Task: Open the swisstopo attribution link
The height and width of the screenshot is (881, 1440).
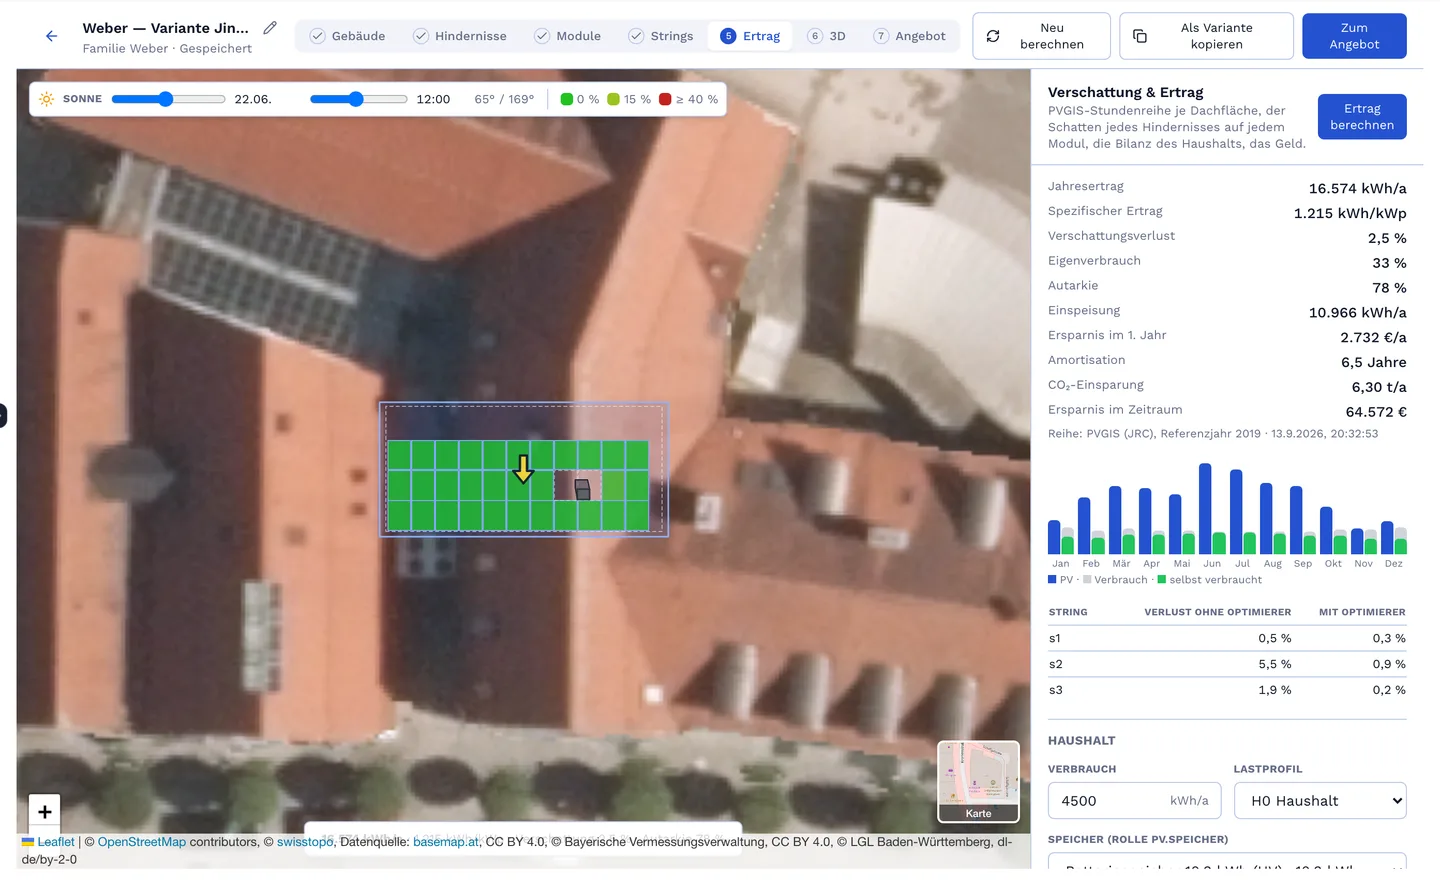Action: point(305,842)
